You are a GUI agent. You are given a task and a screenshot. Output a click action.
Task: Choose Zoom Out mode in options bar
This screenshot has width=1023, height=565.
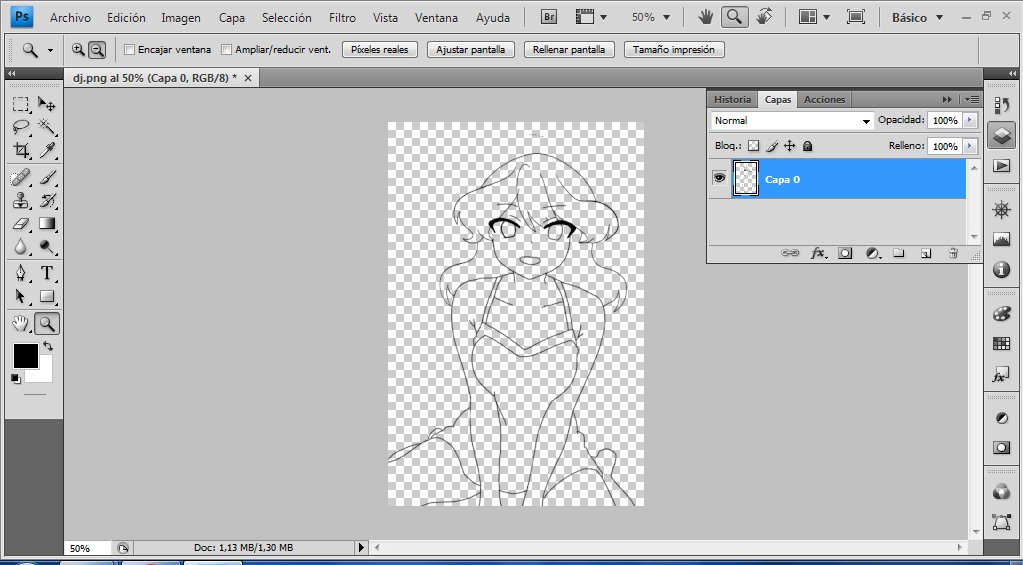click(97, 49)
